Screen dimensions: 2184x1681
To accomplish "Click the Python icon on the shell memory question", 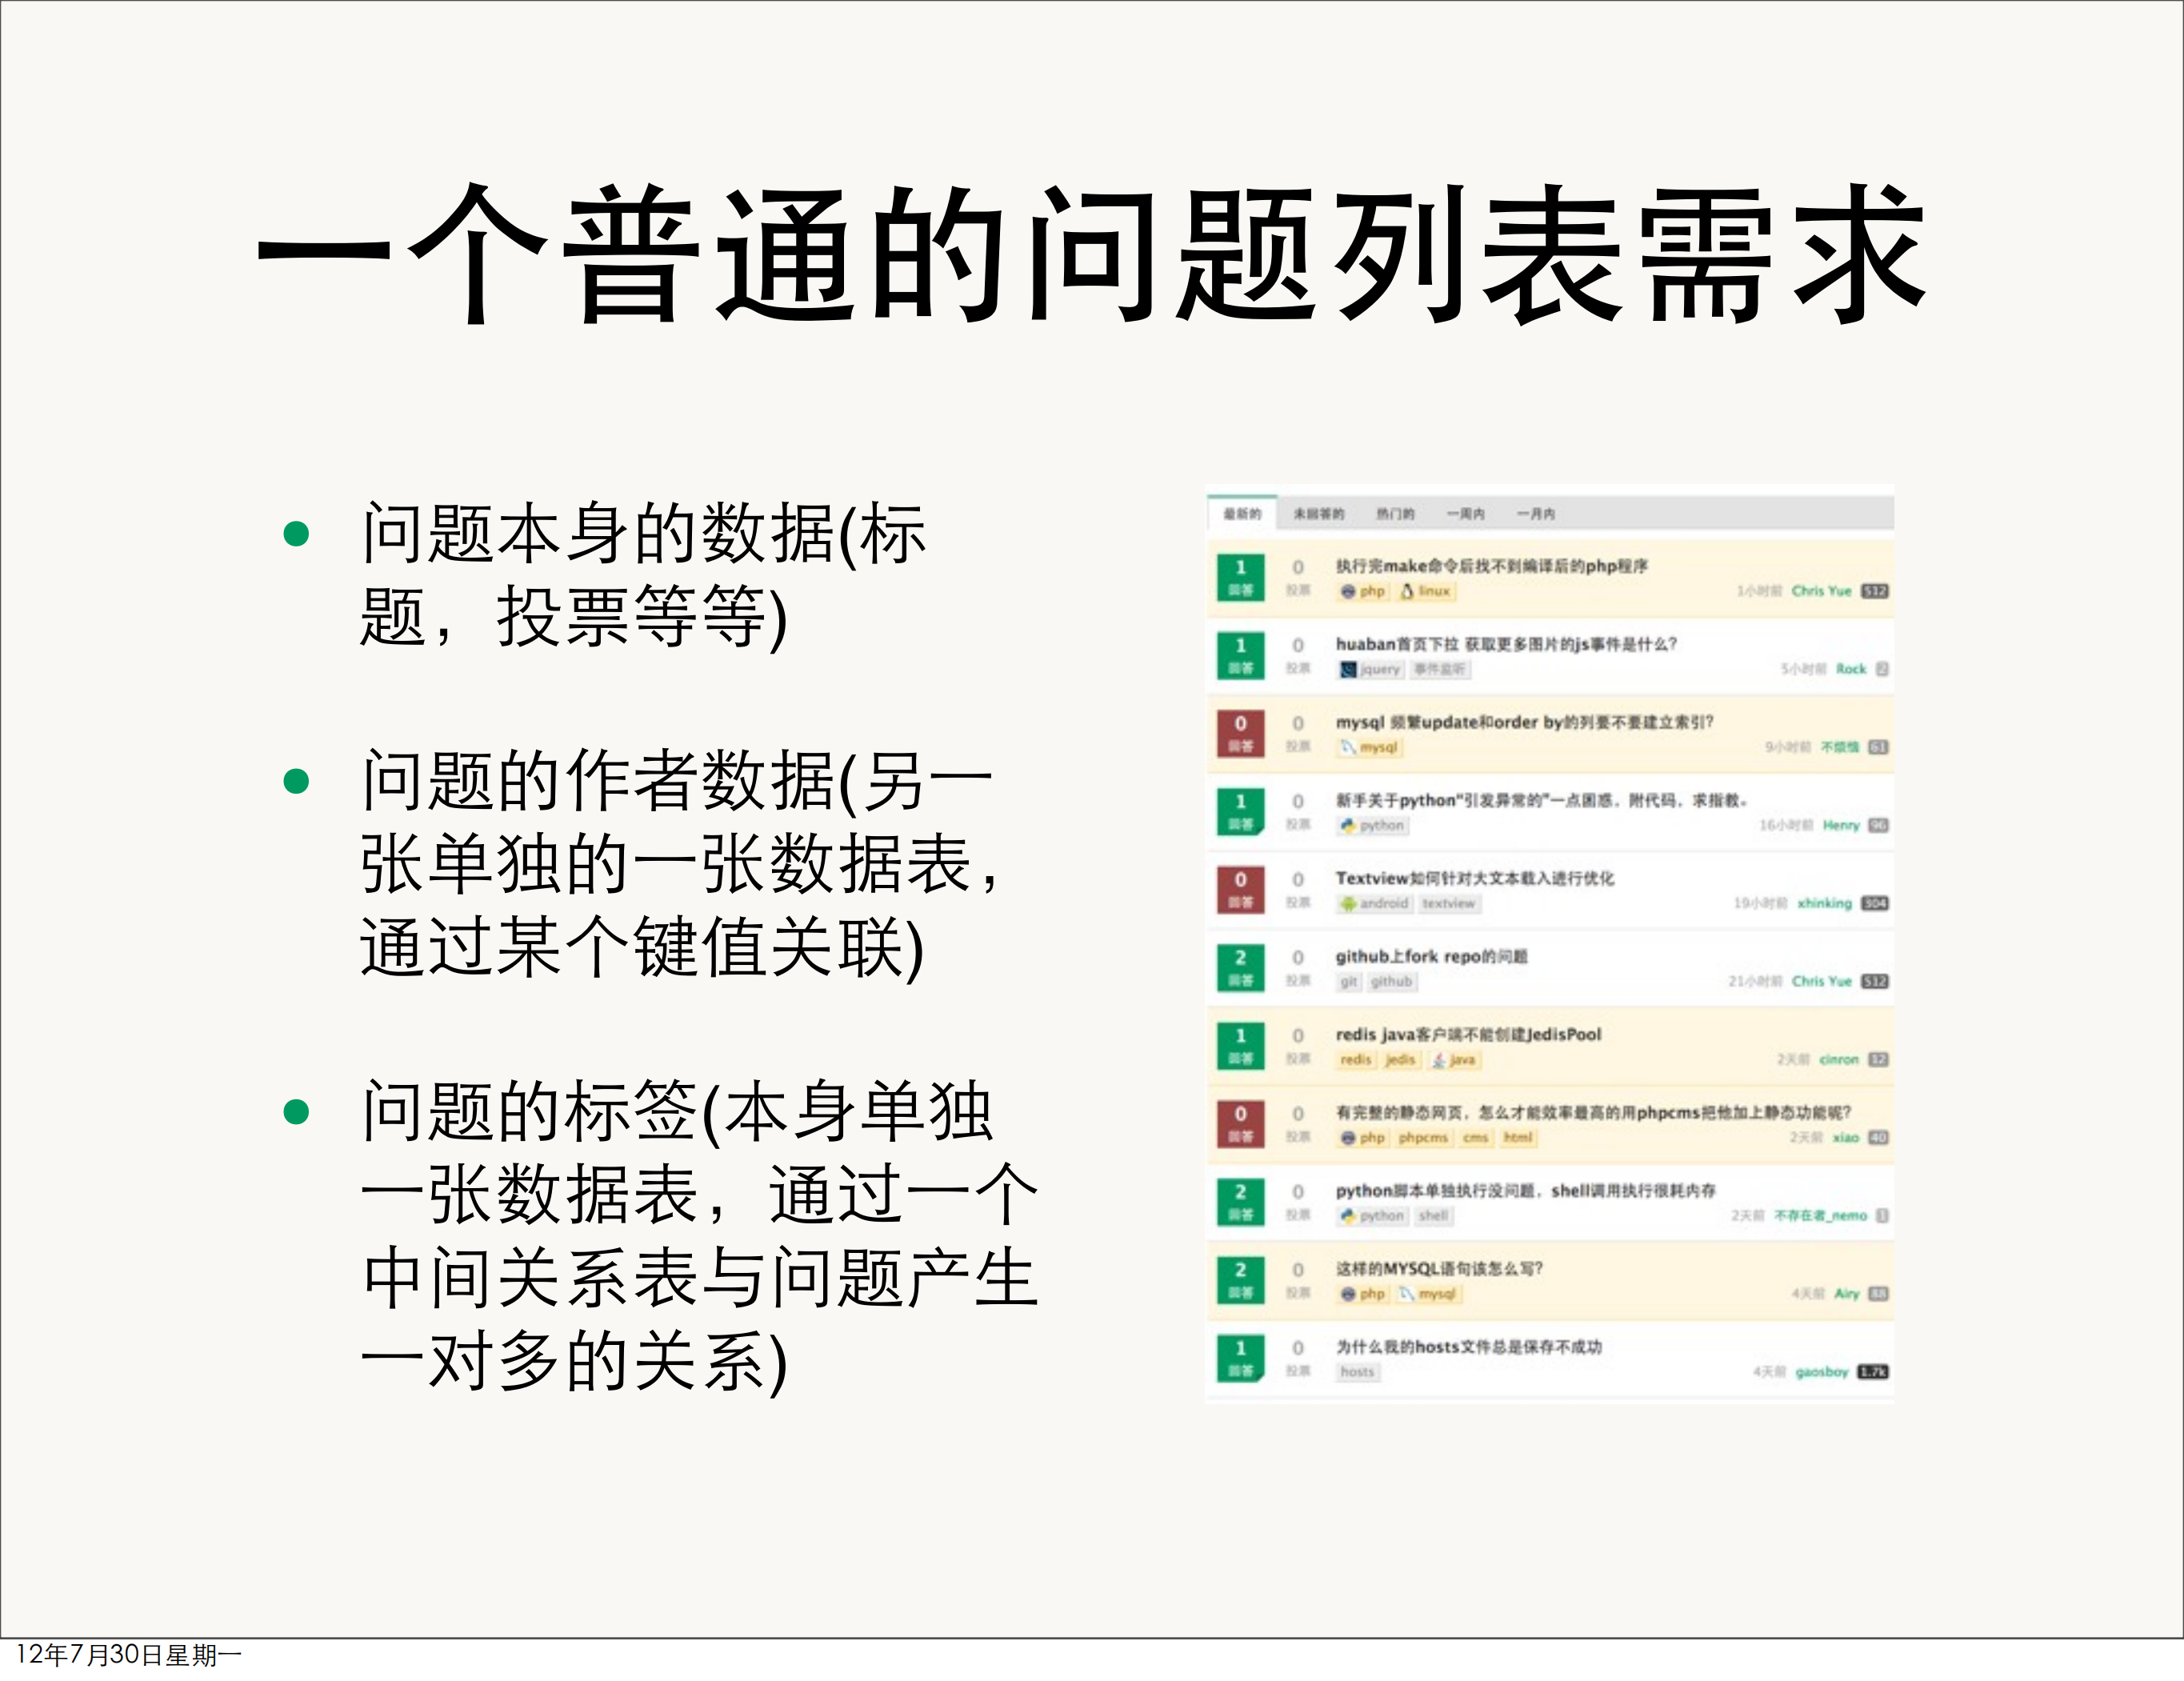I will pyautogui.click(x=1349, y=1216).
